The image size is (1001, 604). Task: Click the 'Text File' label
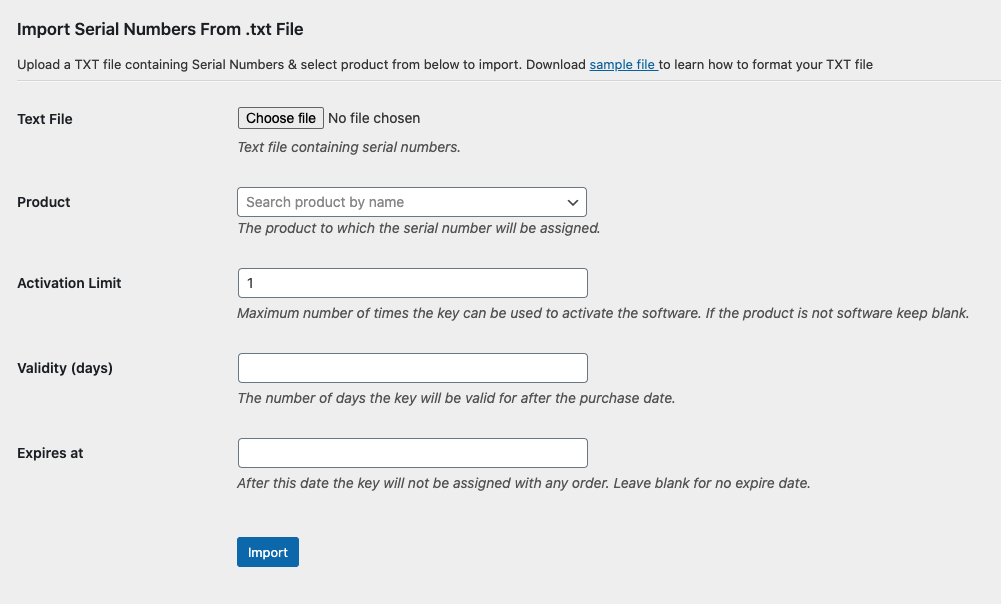[45, 119]
